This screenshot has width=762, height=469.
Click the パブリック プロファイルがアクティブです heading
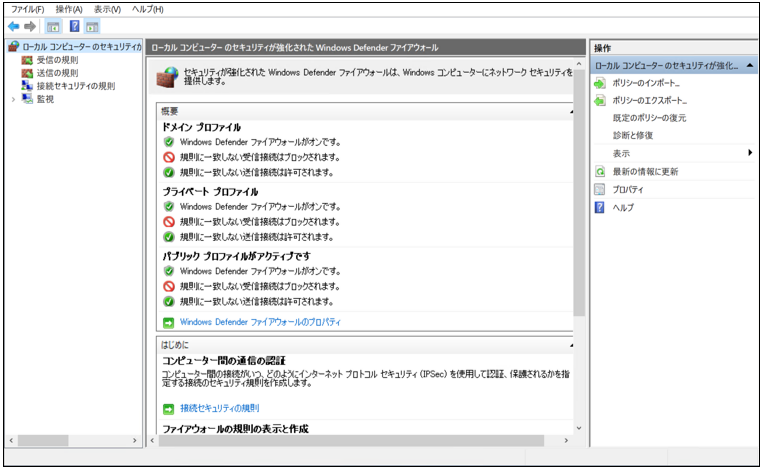coord(236,256)
